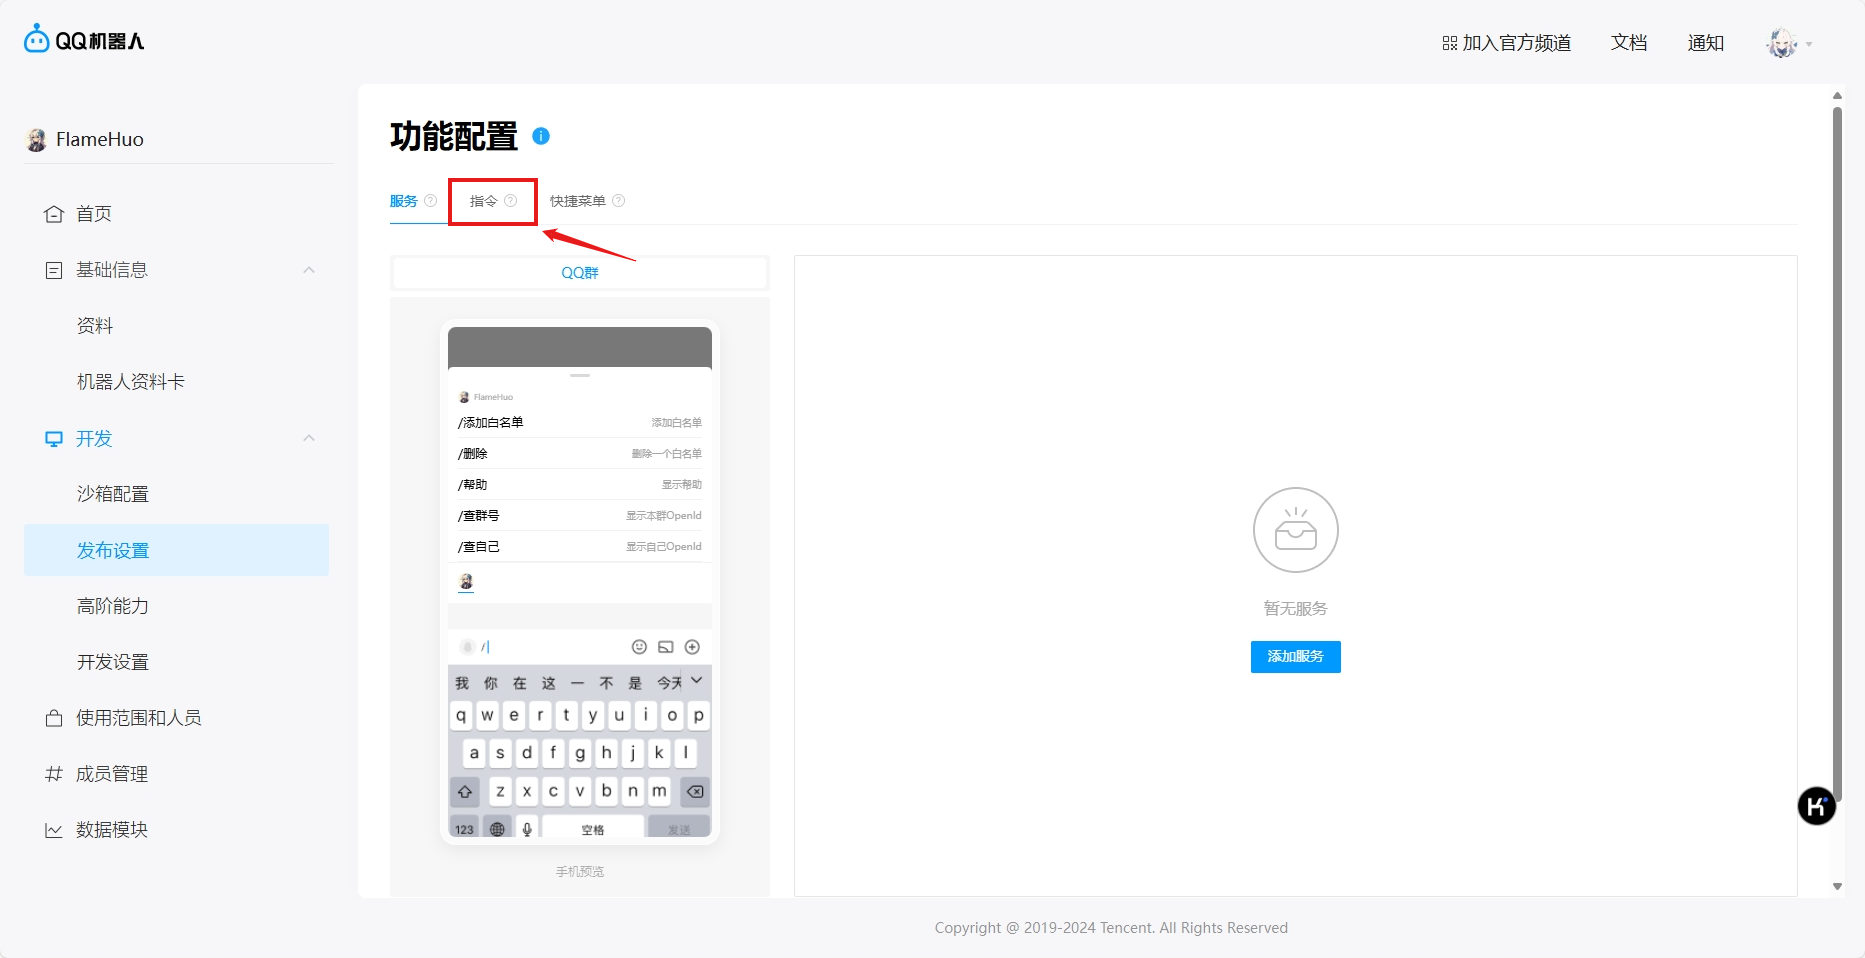Click the shift key on preview keyboard
The height and width of the screenshot is (958, 1865).
point(465,792)
